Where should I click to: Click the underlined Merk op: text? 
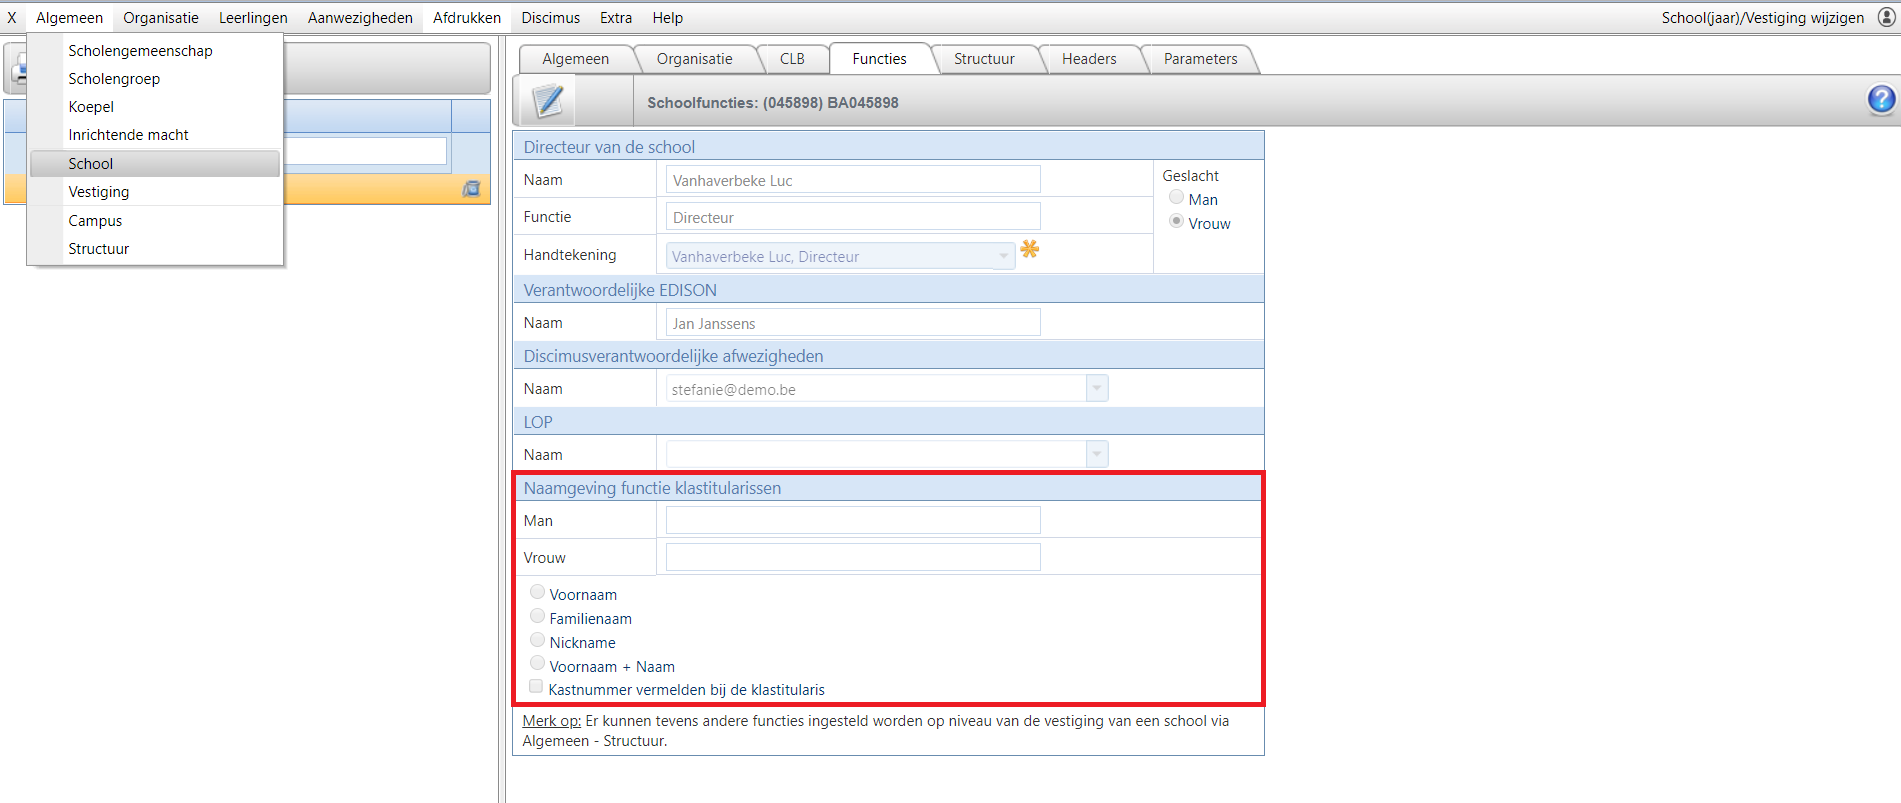[552, 720]
